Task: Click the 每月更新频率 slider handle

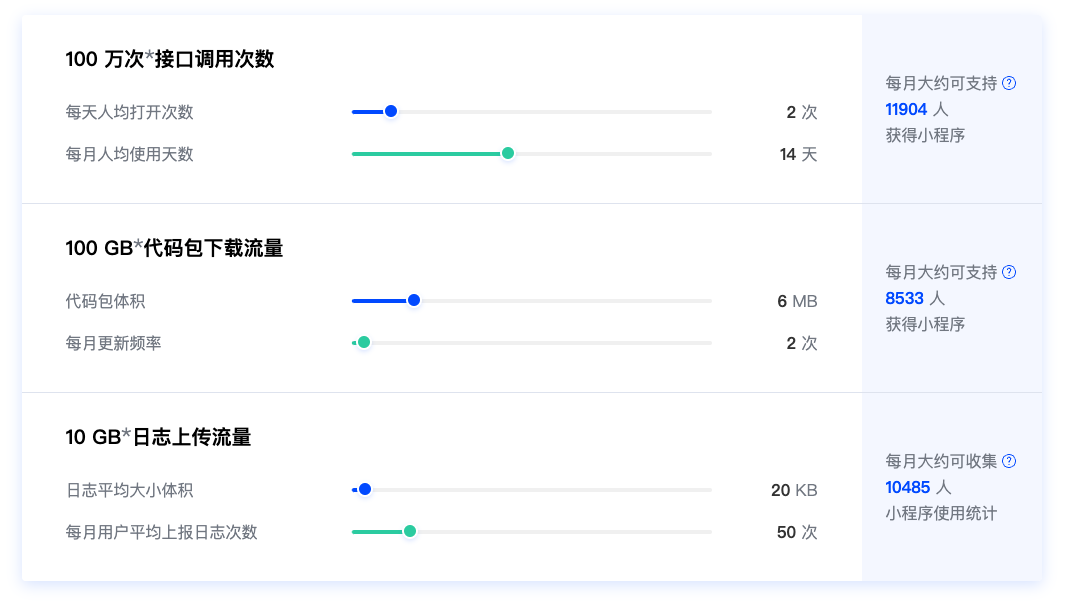Action: pyautogui.click(x=364, y=342)
